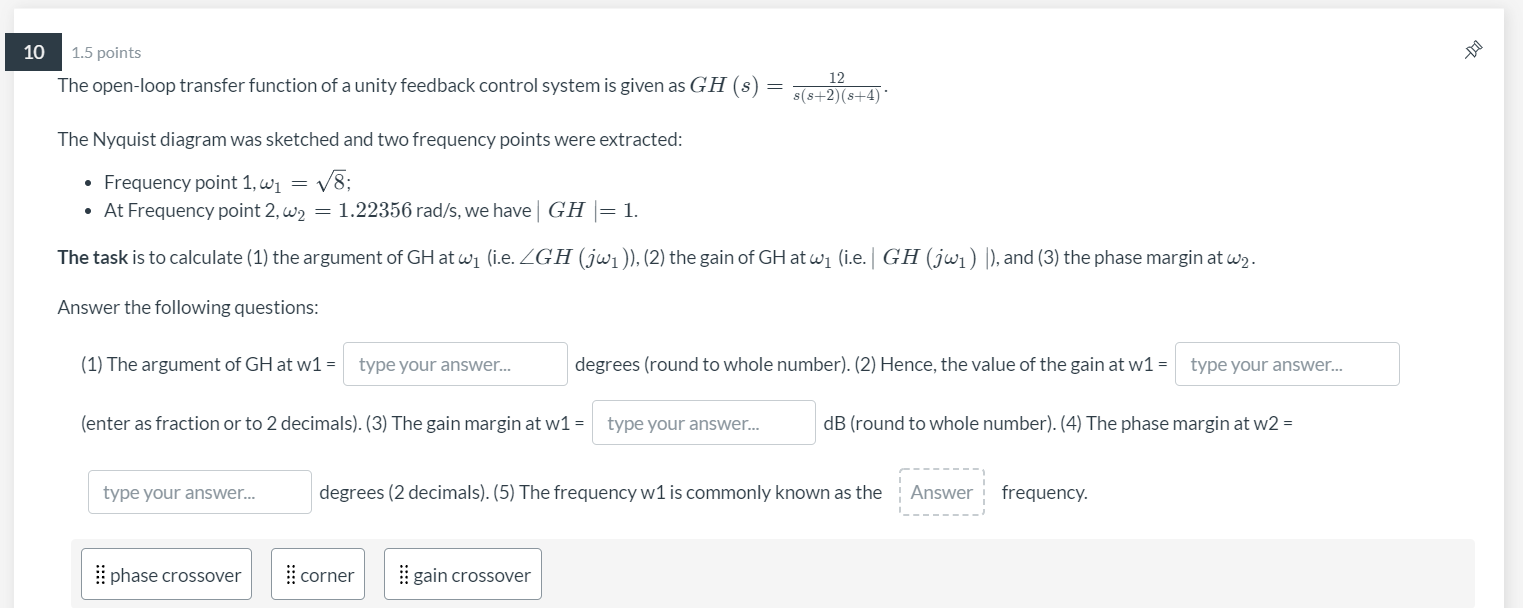This screenshot has height=608, width=1523.
Task: Click the Frequency point 1 bullet item
Action: pos(227,182)
